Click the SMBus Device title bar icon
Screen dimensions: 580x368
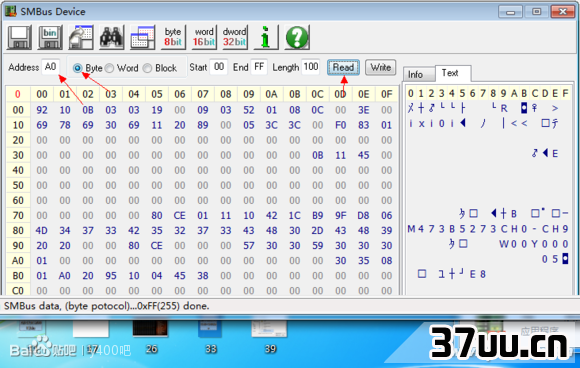10,11
